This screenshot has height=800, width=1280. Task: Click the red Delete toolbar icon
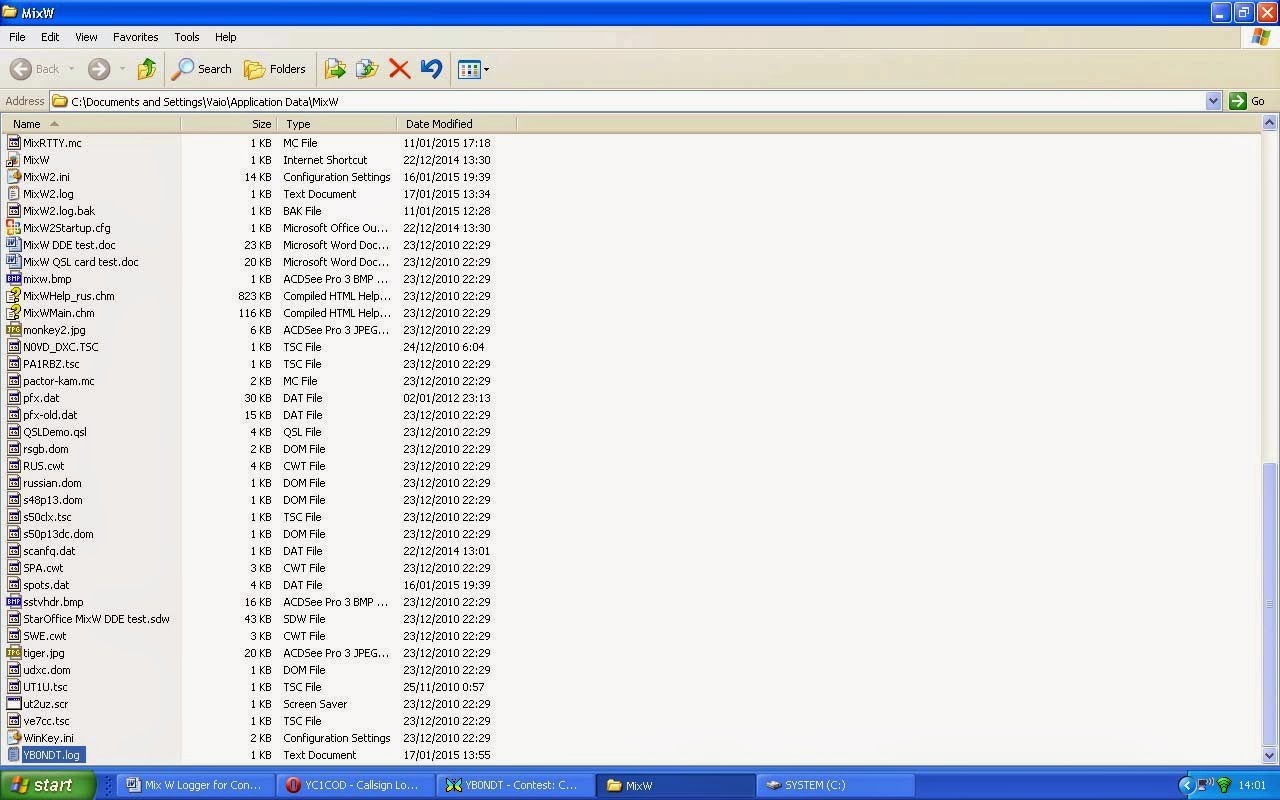coord(399,69)
